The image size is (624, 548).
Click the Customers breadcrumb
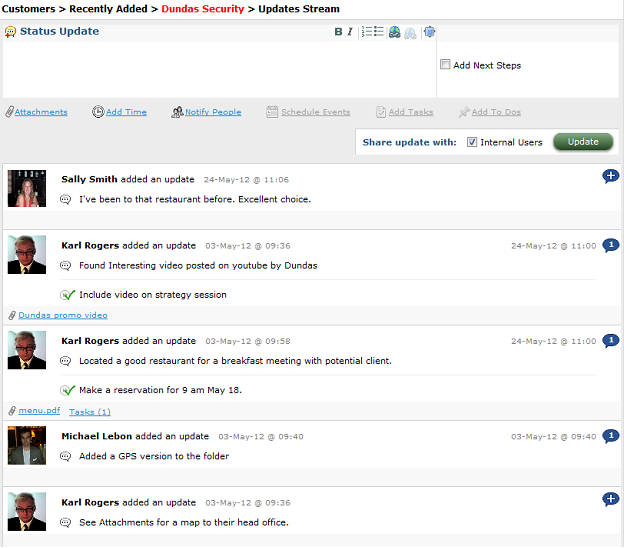coord(28,9)
